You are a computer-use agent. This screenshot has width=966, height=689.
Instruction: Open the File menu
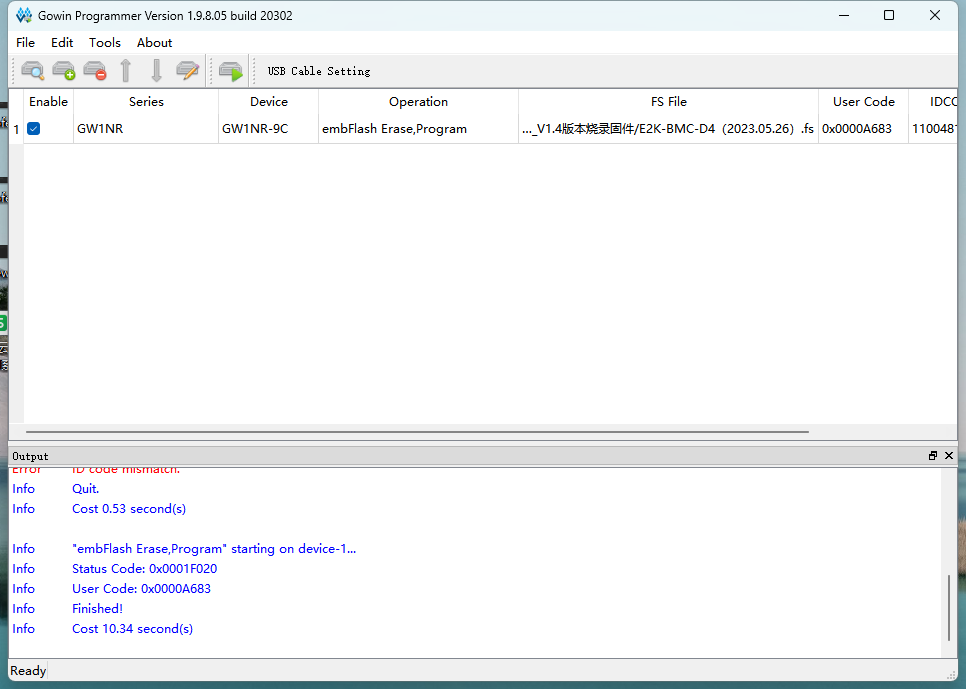(x=25, y=43)
